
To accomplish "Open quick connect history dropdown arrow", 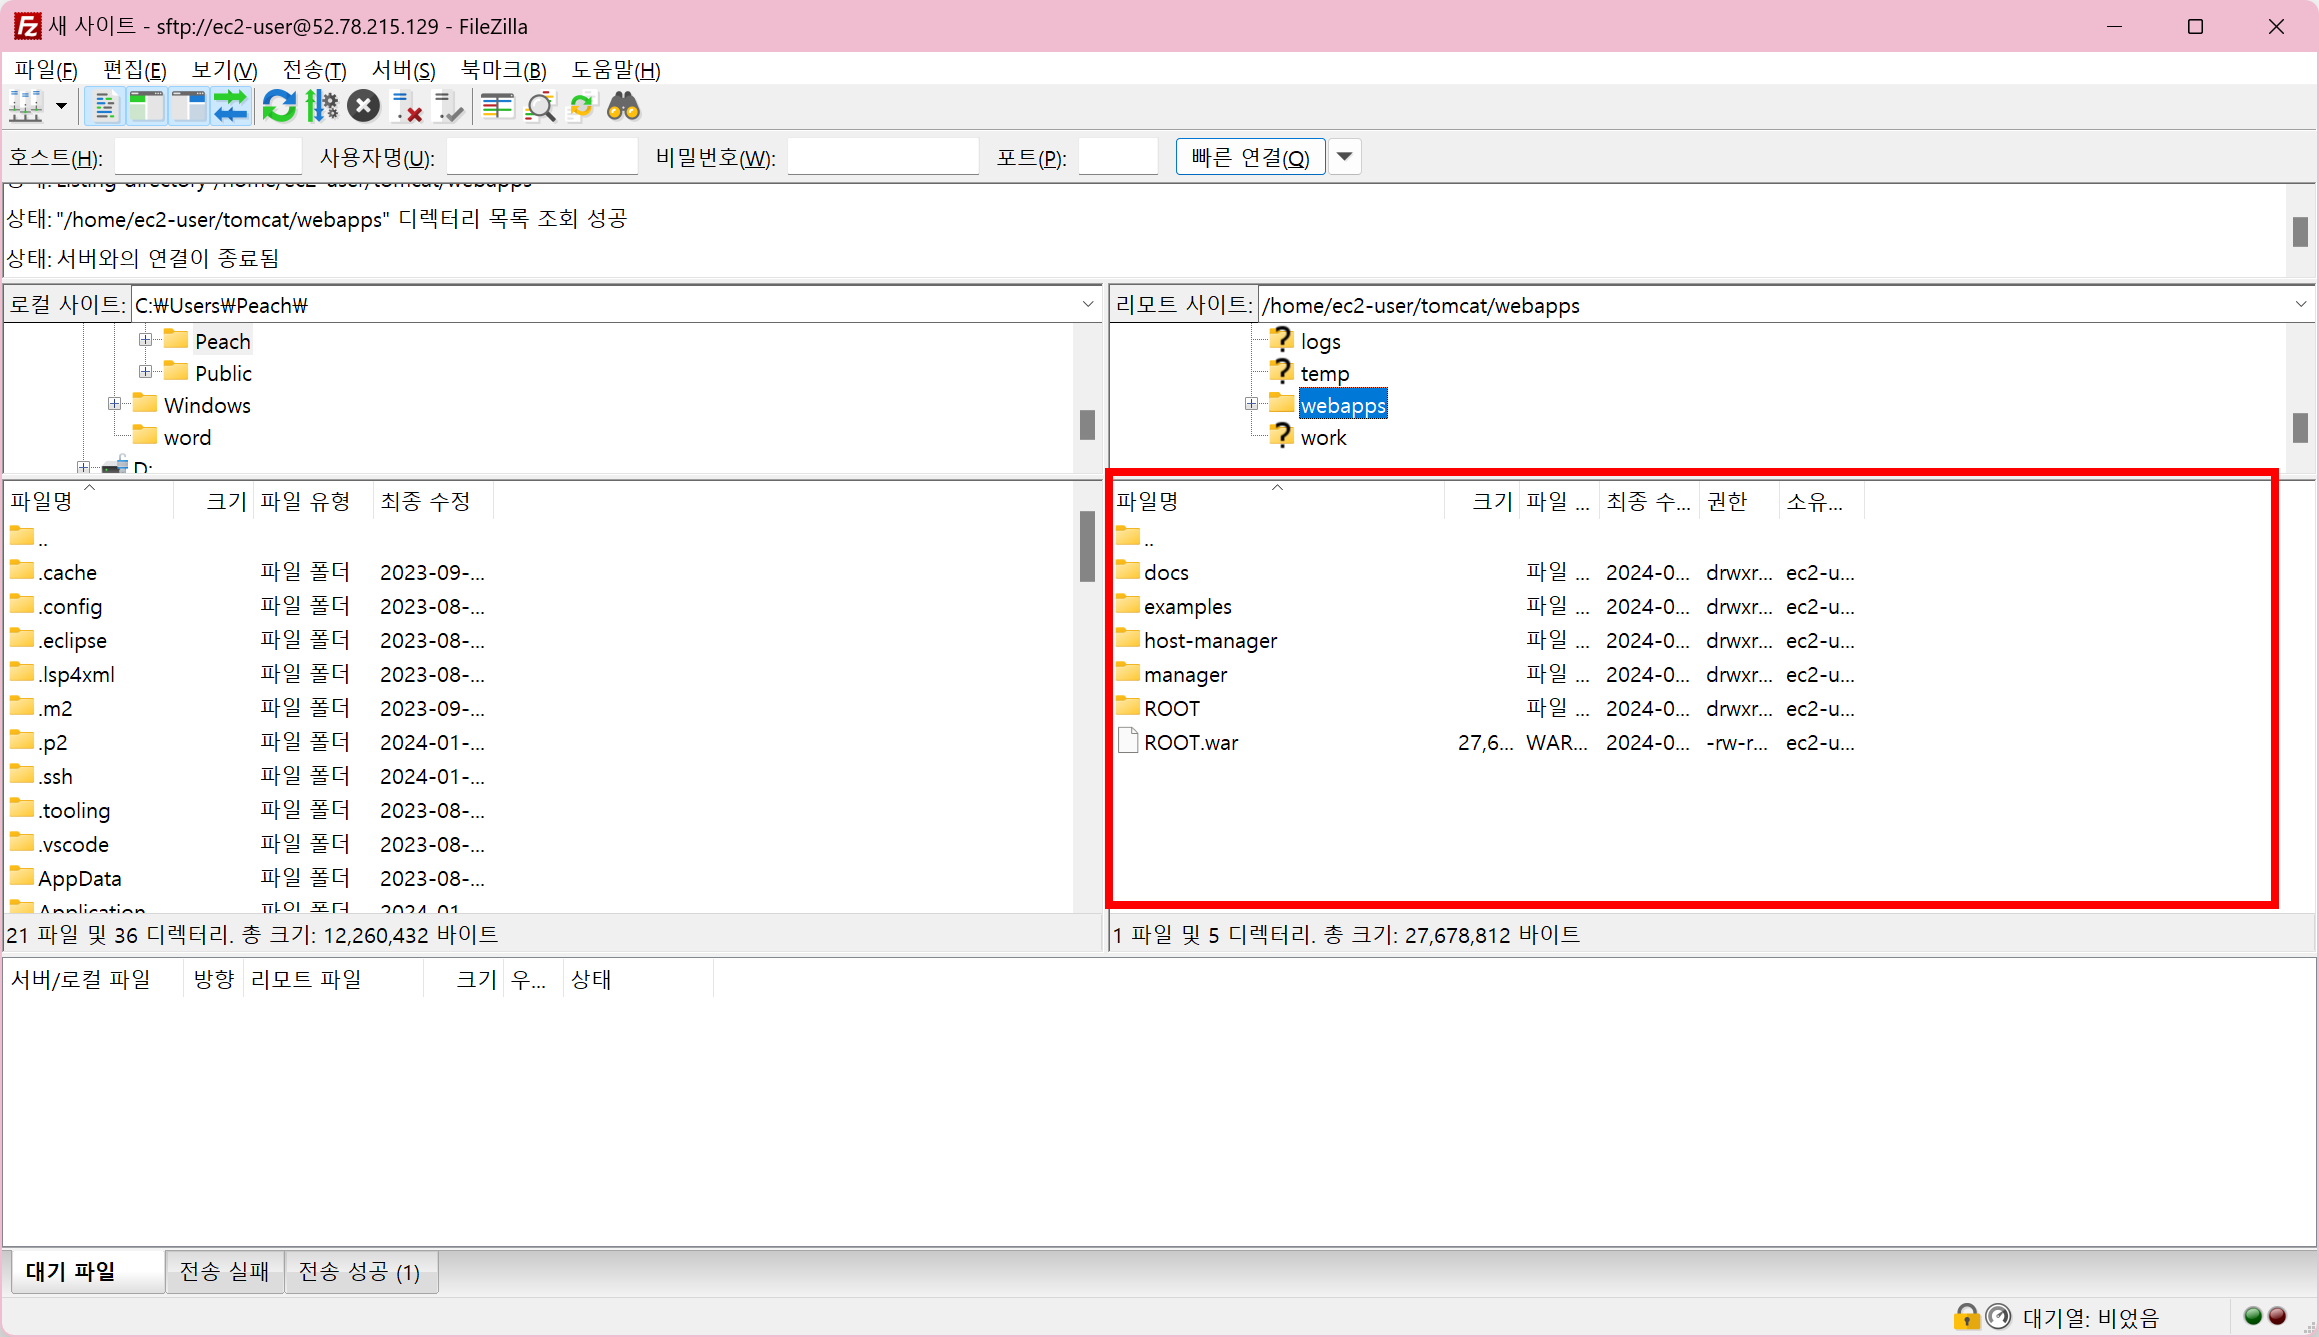I will [x=1345, y=157].
